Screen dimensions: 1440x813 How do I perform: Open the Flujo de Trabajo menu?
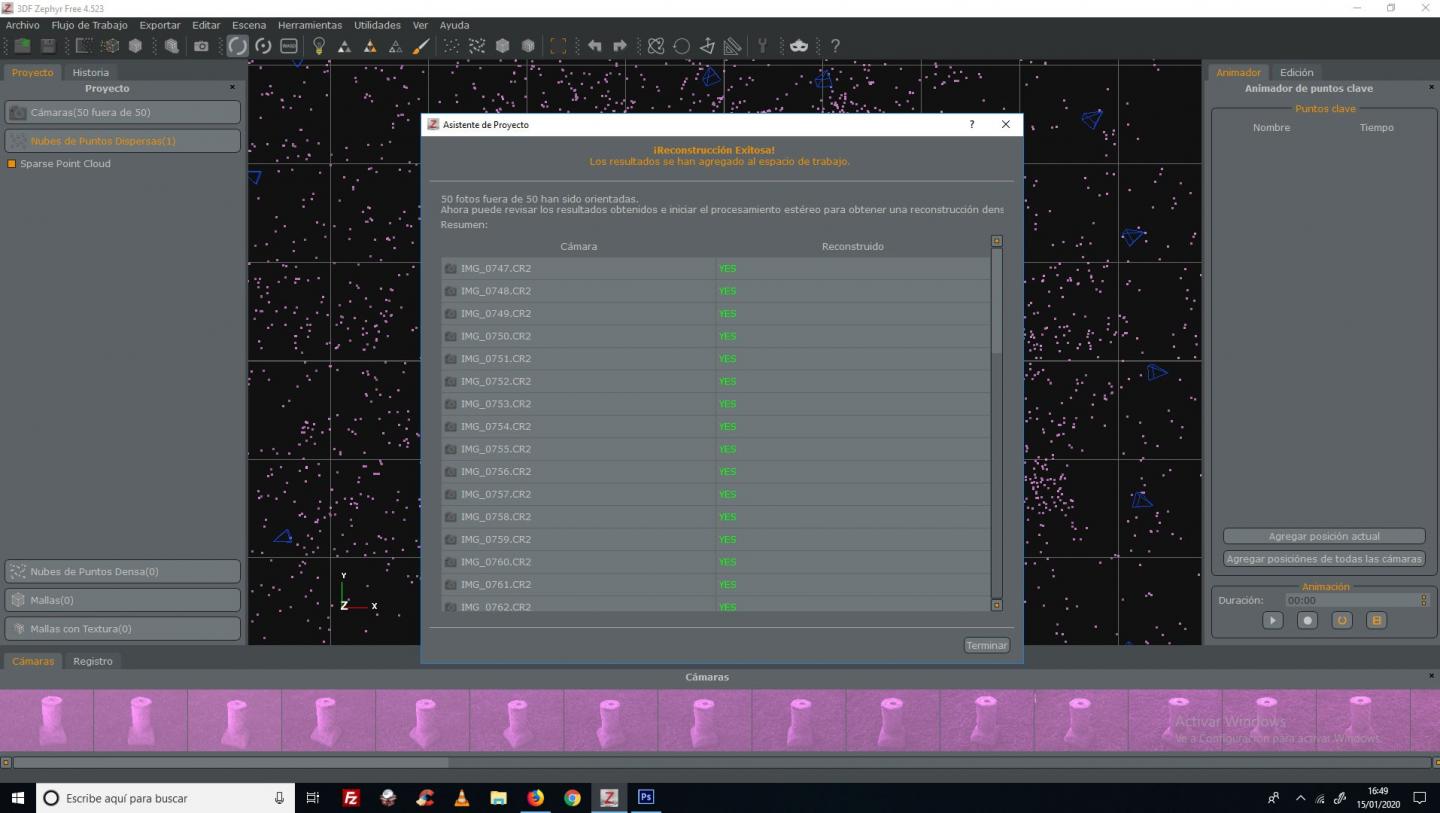[x=89, y=25]
